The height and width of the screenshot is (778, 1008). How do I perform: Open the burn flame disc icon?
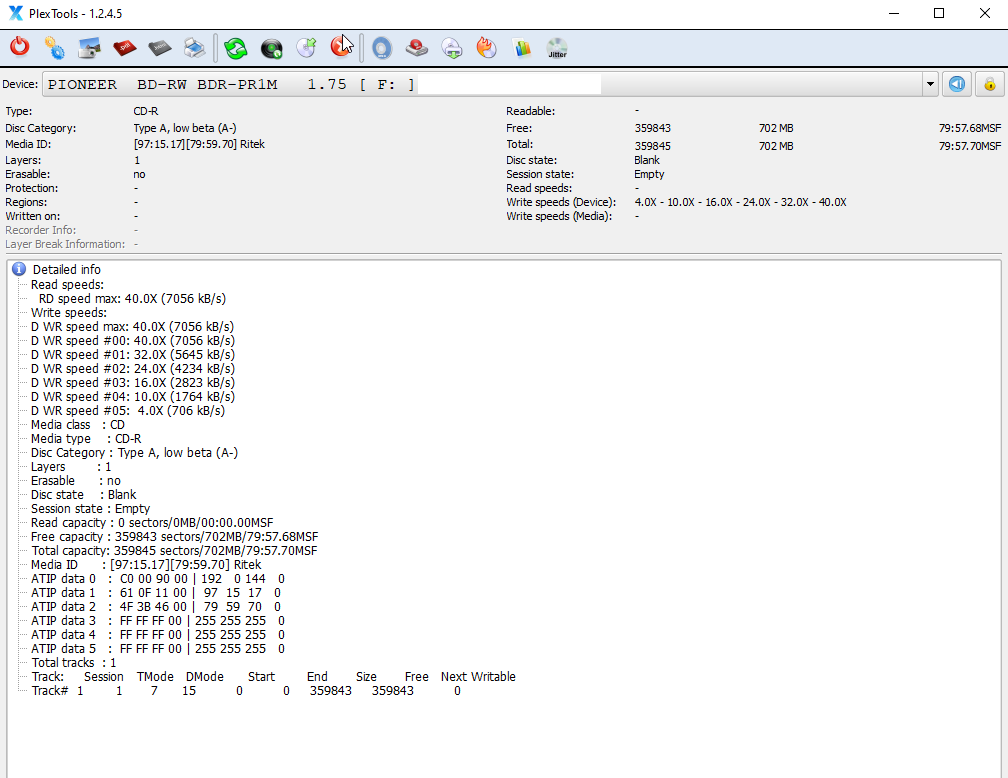487,48
